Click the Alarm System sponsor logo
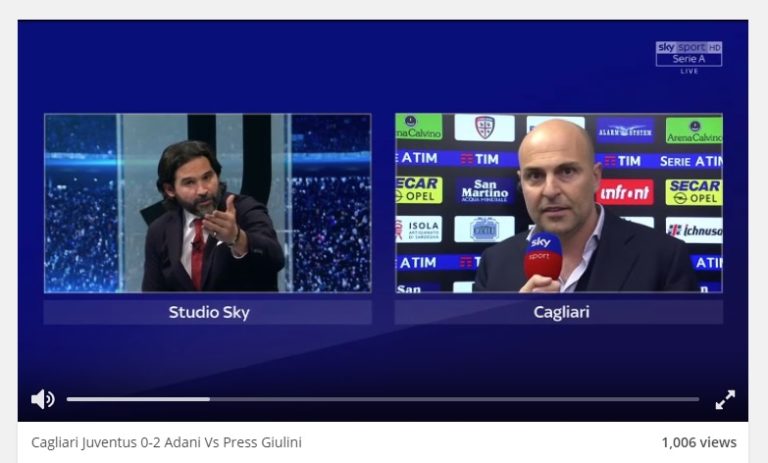 coord(625,130)
